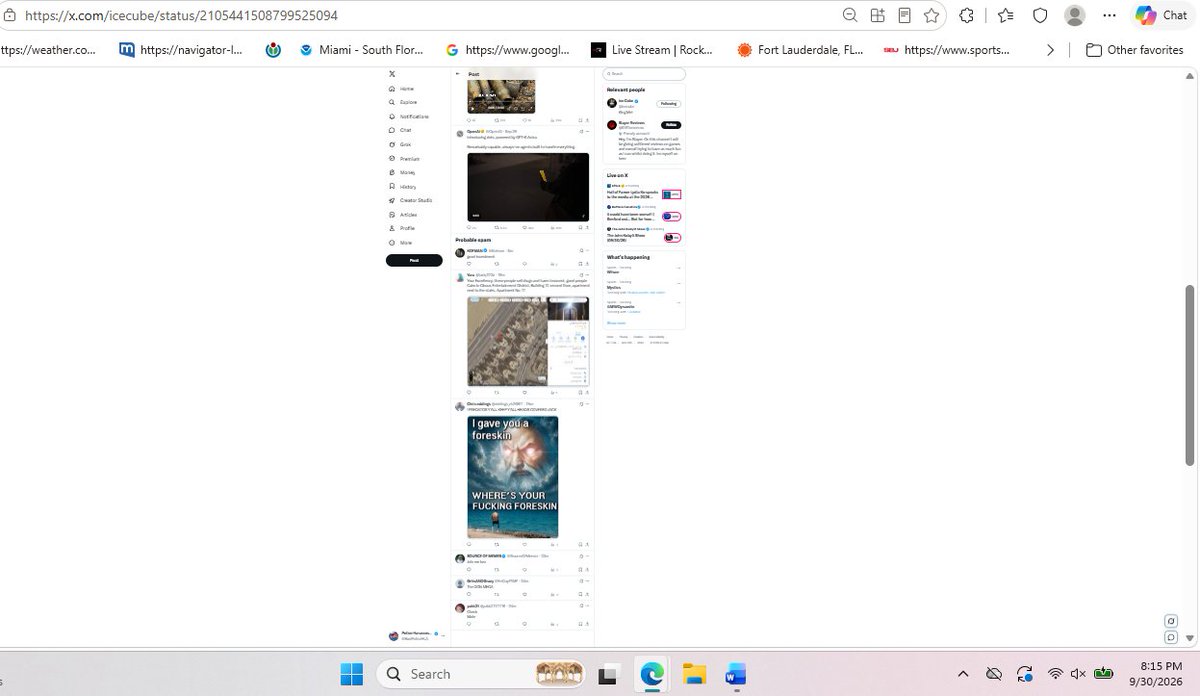This screenshot has height=696, width=1200.
Task: Open the browser Extensions puzzle icon
Action: pyautogui.click(x=966, y=15)
